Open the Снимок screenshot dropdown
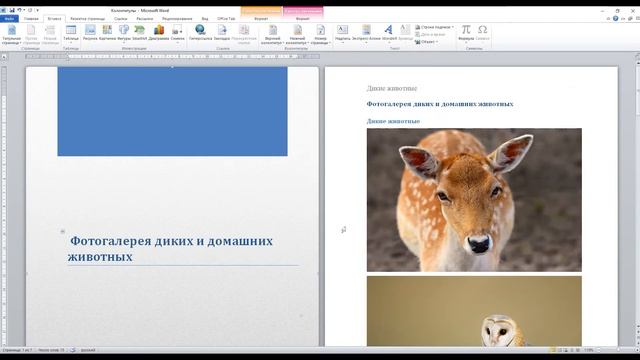 click(178, 33)
